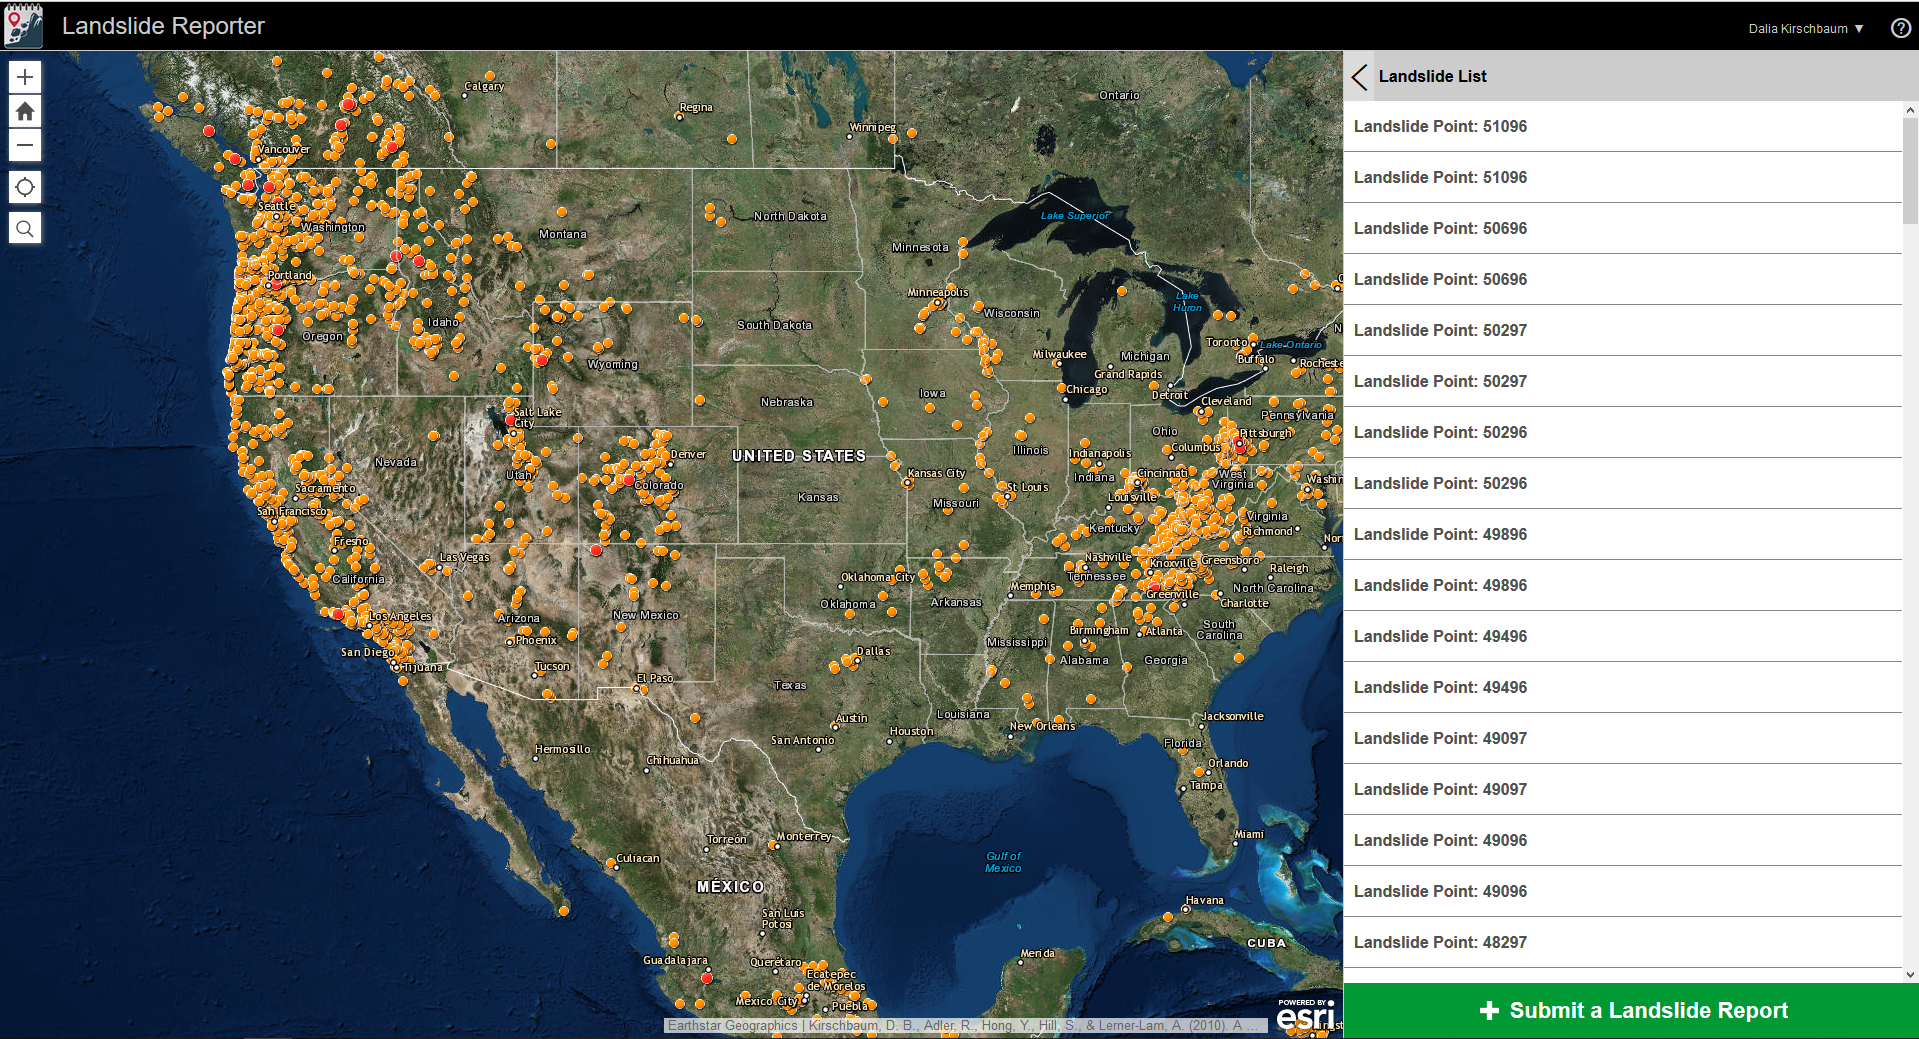Submit a Landslide Report

(x=1631, y=1010)
